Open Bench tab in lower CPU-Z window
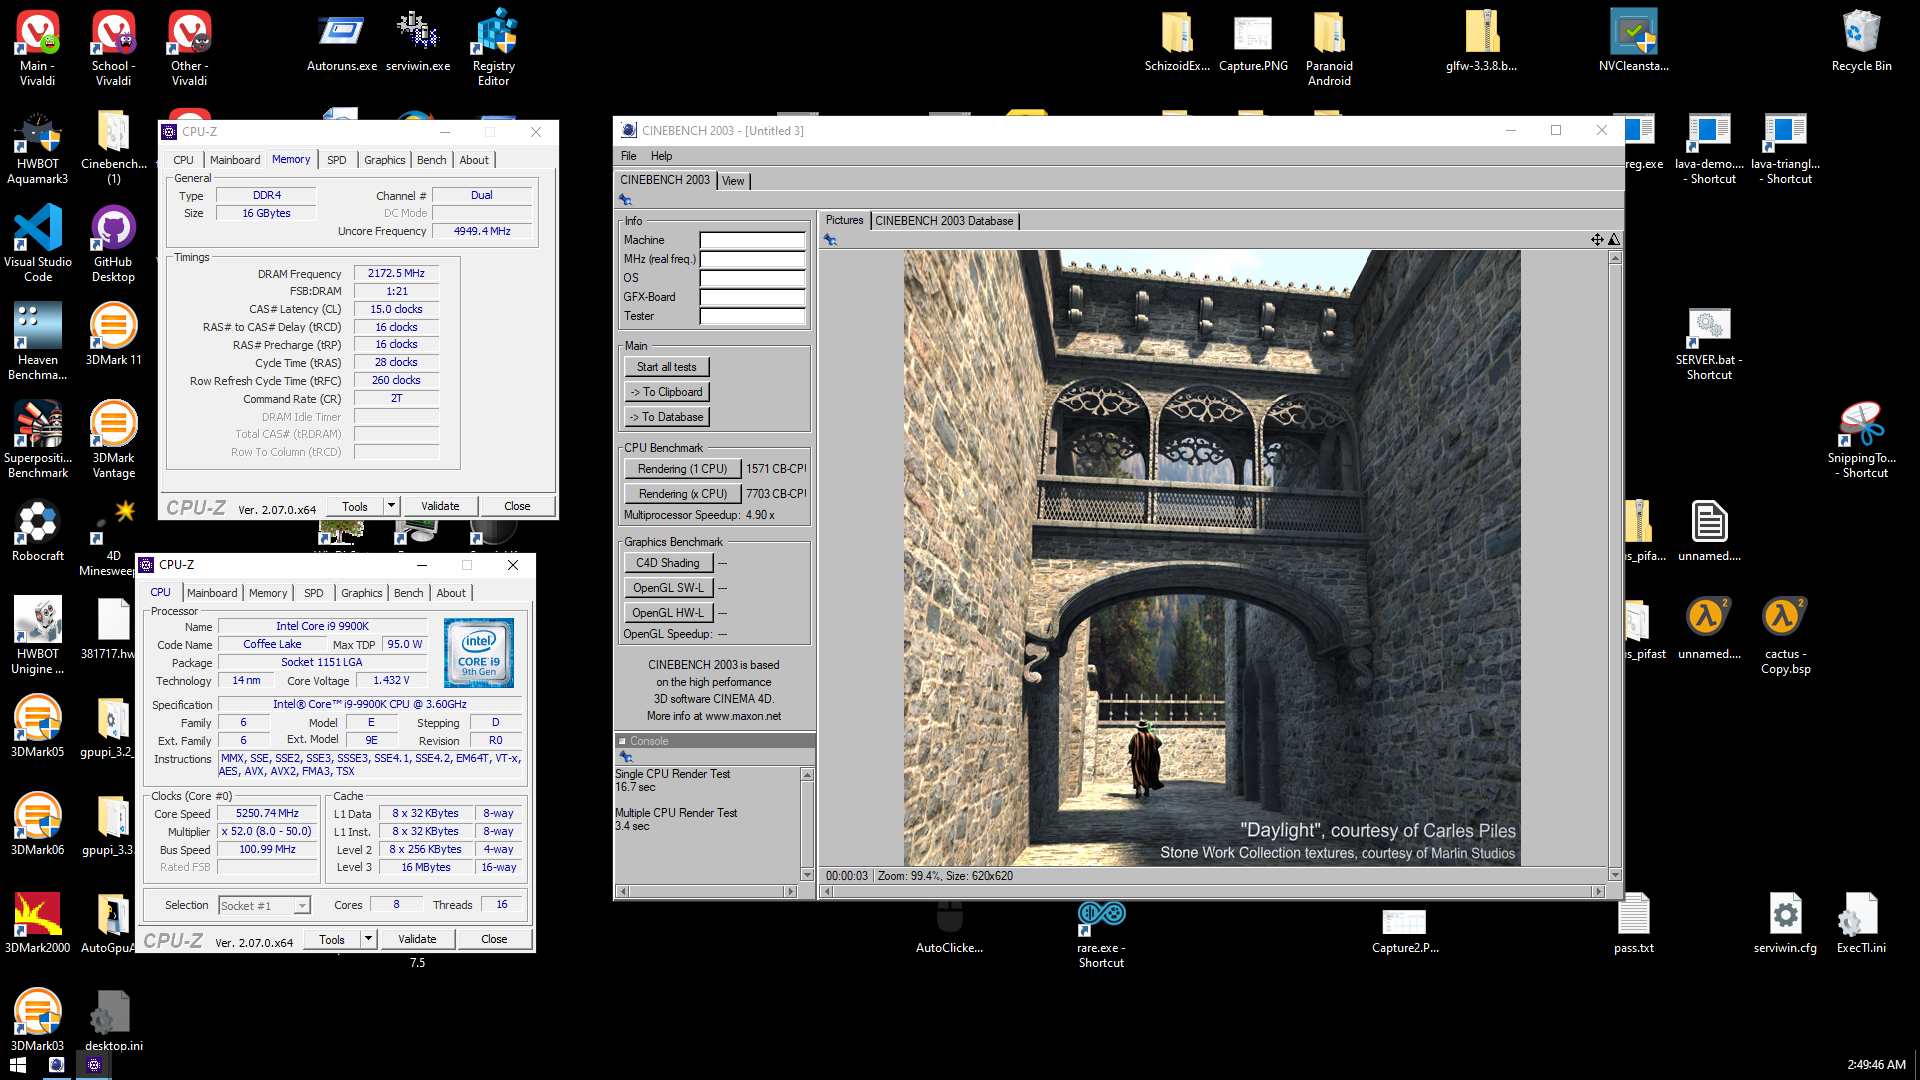This screenshot has width=1920, height=1080. pos(408,593)
